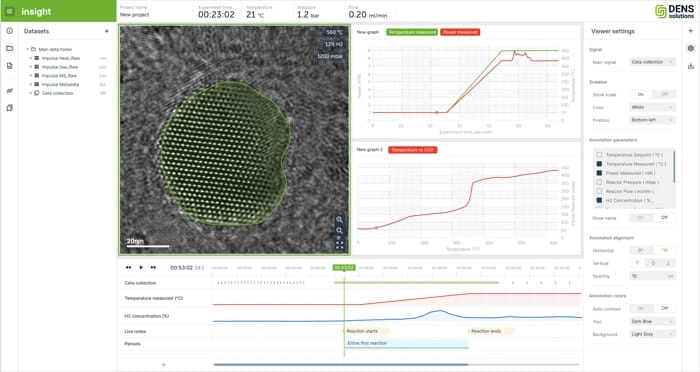
Task: Open the line chart sidebar icon
Action: pyautogui.click(x=9, y=91)
